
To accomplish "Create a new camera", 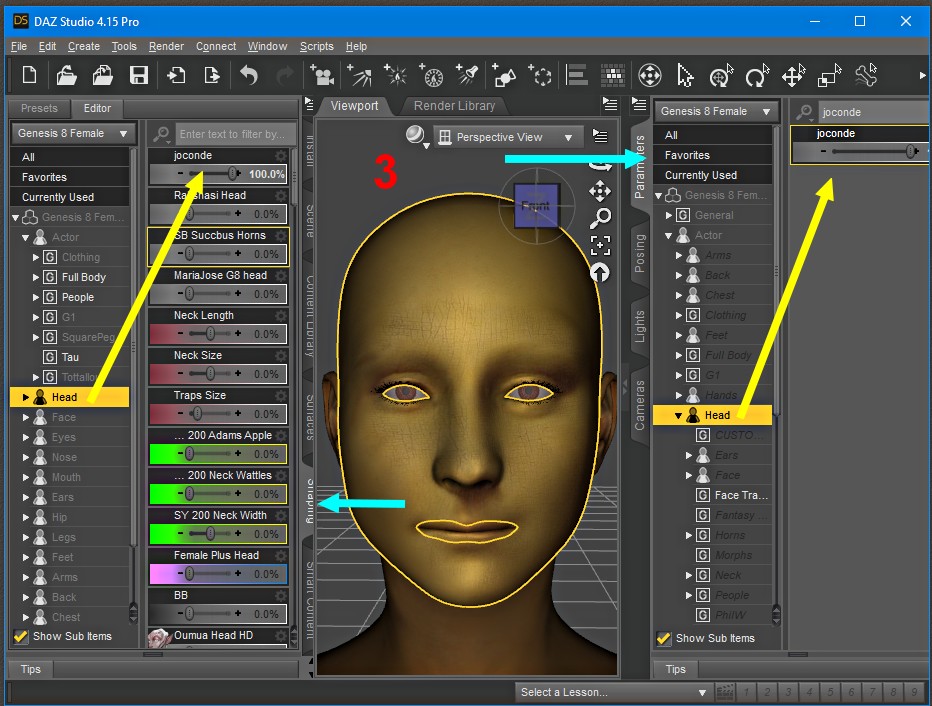I will [322, 75].
